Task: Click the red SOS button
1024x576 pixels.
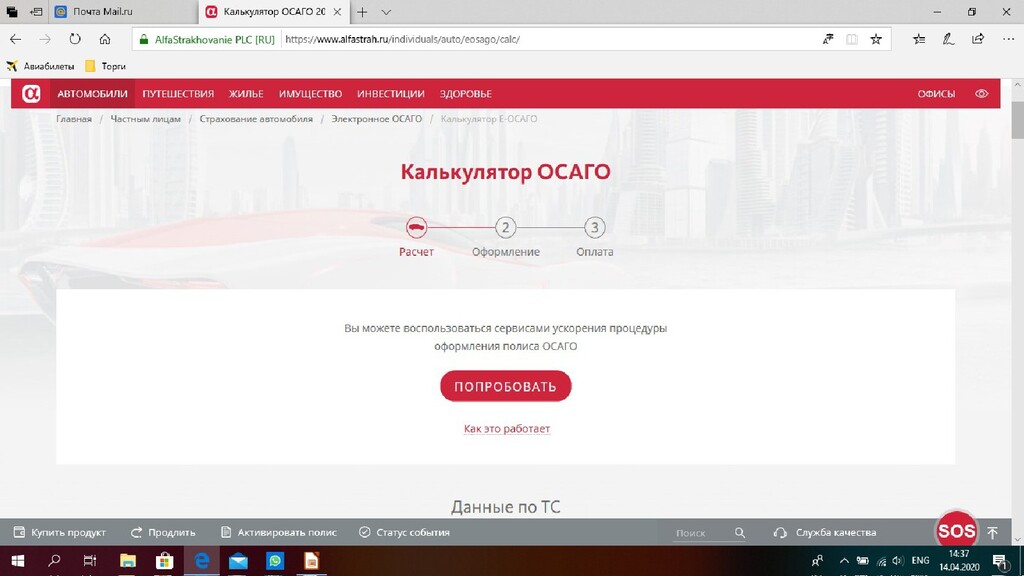Action: (x=956, y=531)
